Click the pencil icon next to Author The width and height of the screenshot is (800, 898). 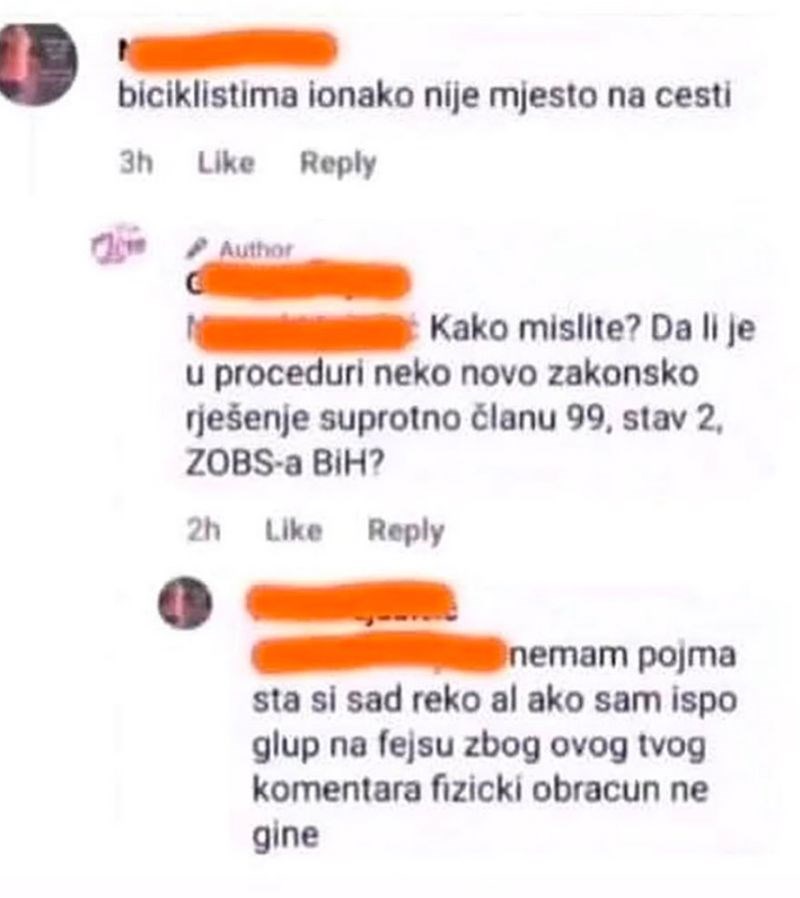197,248
